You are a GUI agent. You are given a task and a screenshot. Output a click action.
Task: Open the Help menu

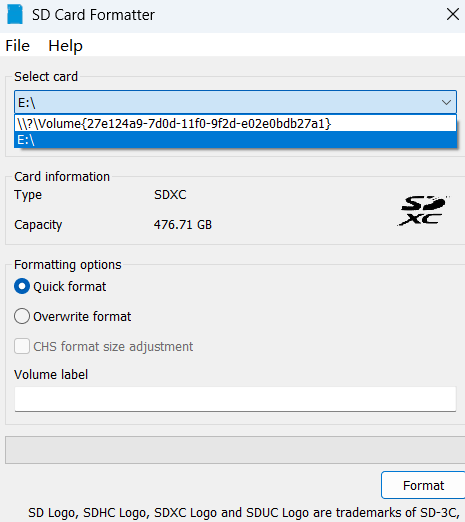pyautogui.click(x=65, y=45)
